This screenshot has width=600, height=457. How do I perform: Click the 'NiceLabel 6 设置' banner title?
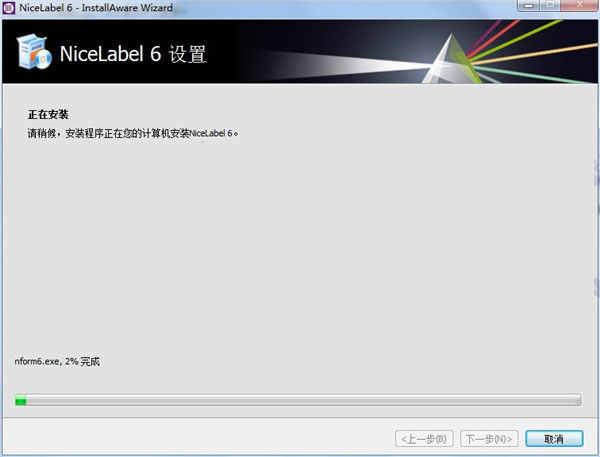click(x=134, y=54)
